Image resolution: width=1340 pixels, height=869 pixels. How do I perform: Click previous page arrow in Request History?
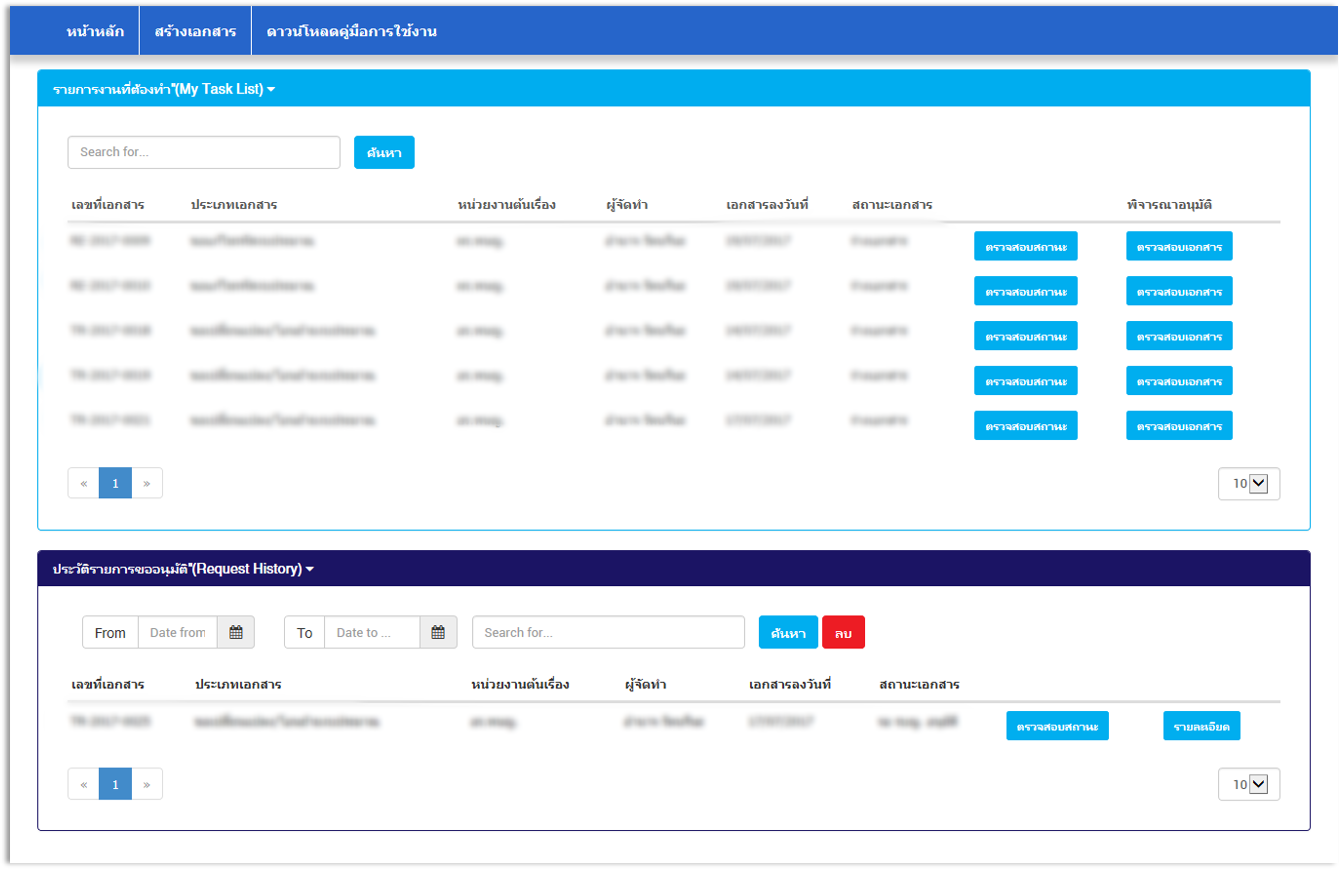coord(84,784)
